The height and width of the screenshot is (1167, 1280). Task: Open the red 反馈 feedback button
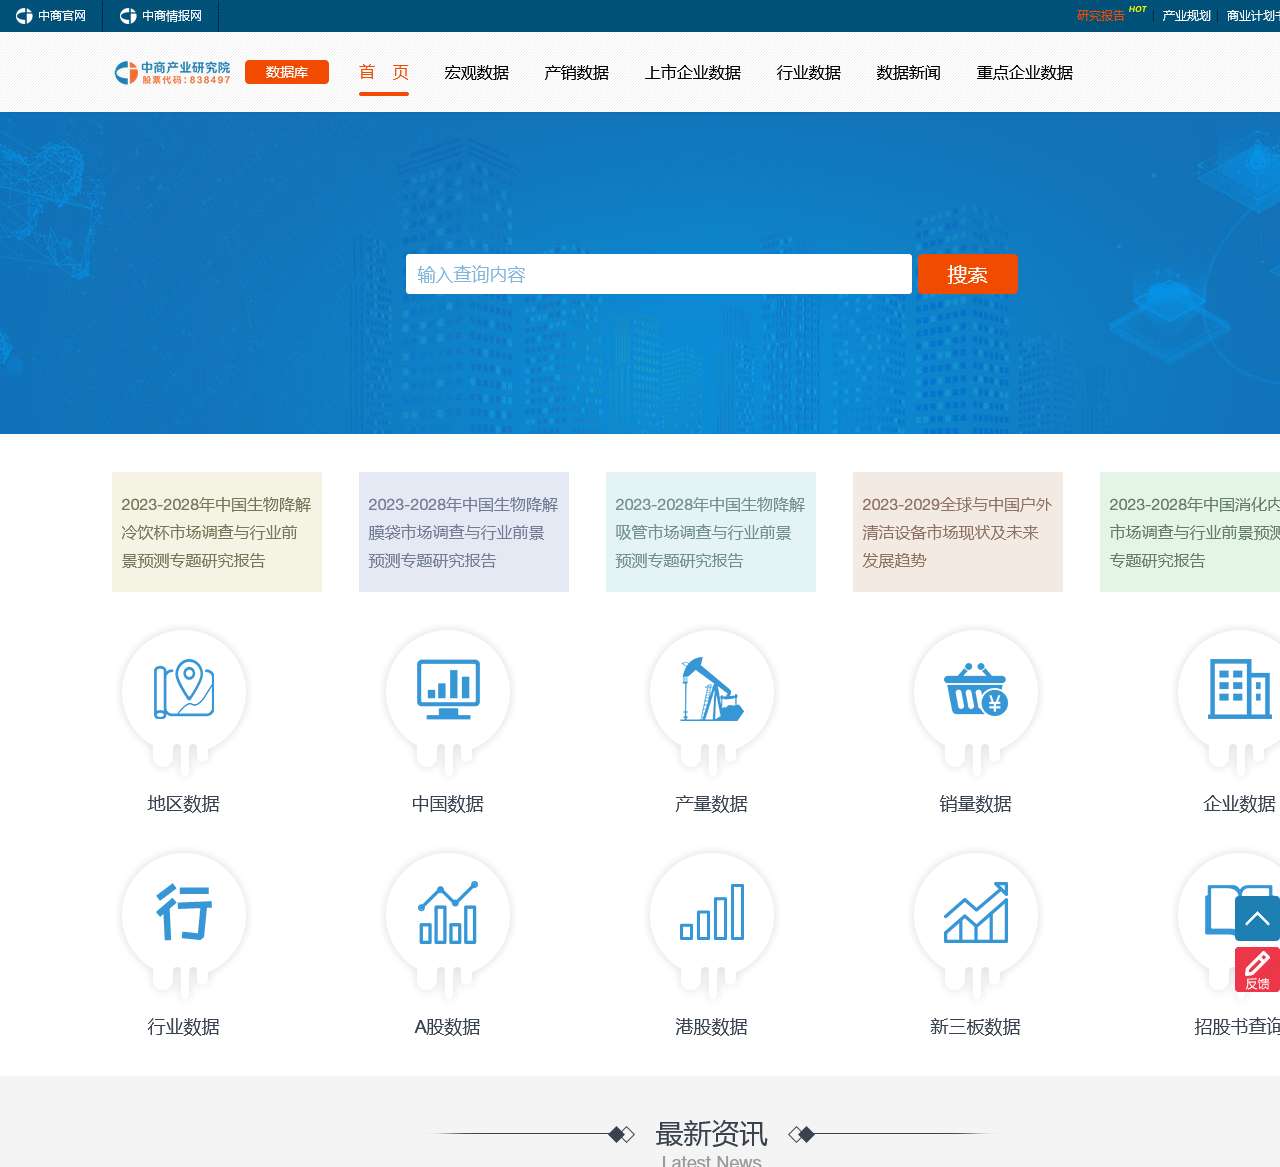point(1257,969)
